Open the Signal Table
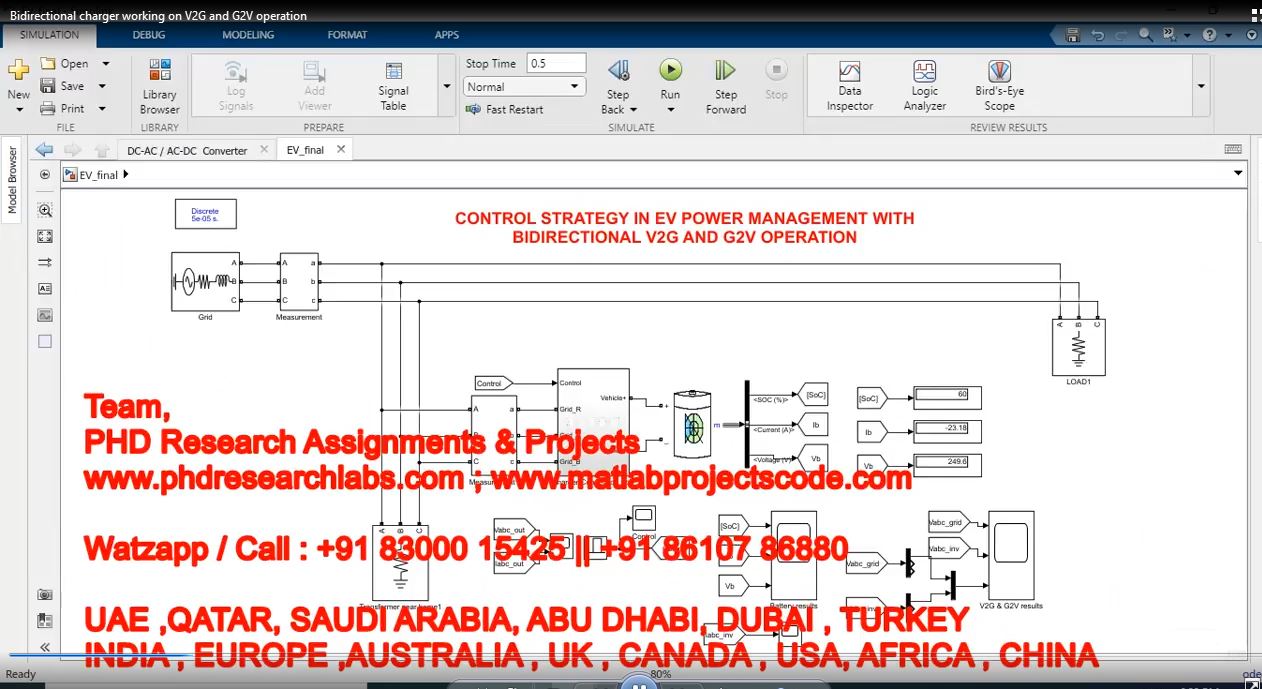1262x689 pixels. tap(393, 86)
